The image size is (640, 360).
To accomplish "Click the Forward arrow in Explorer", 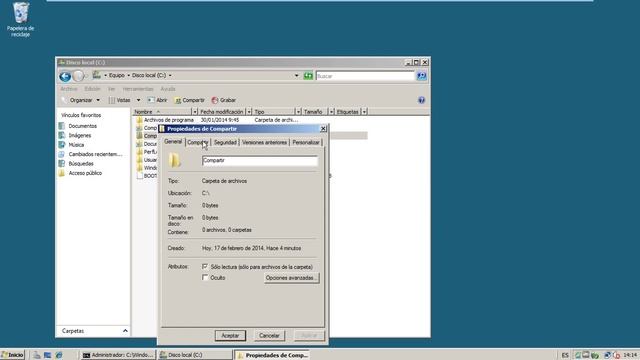I will [78, 76].
